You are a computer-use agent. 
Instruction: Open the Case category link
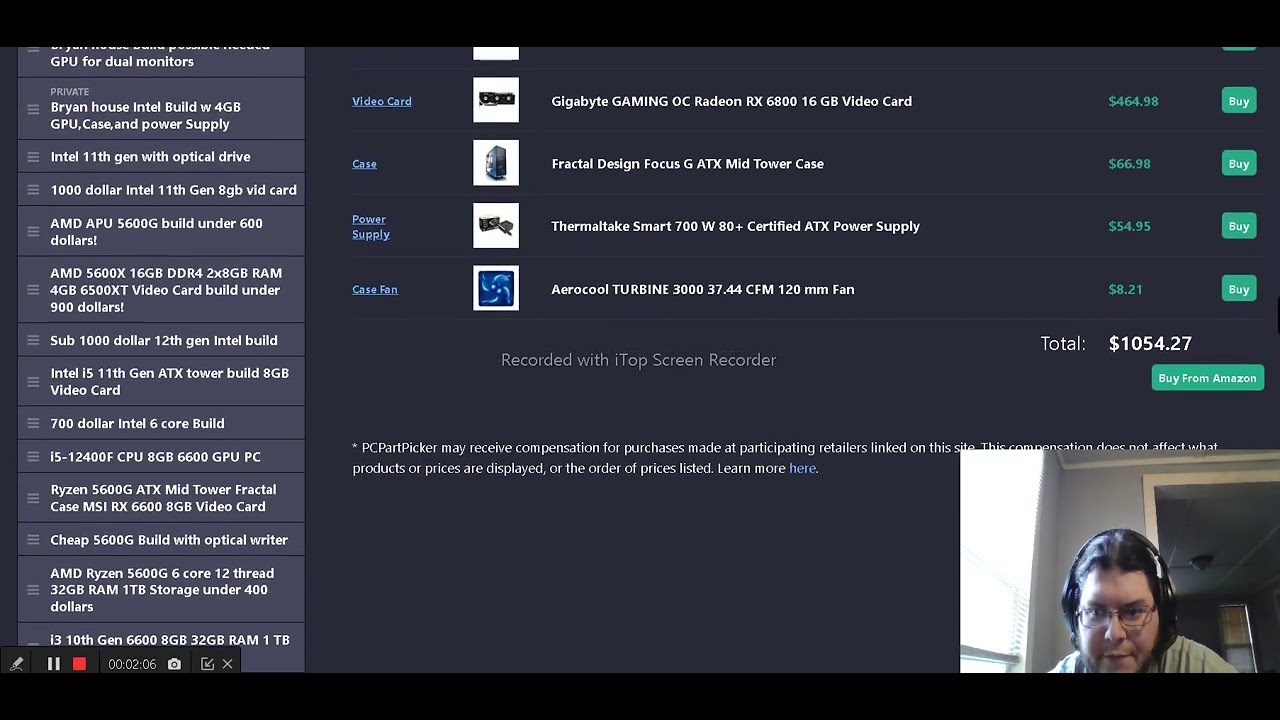pyautogui.click(x=364, y=164)
